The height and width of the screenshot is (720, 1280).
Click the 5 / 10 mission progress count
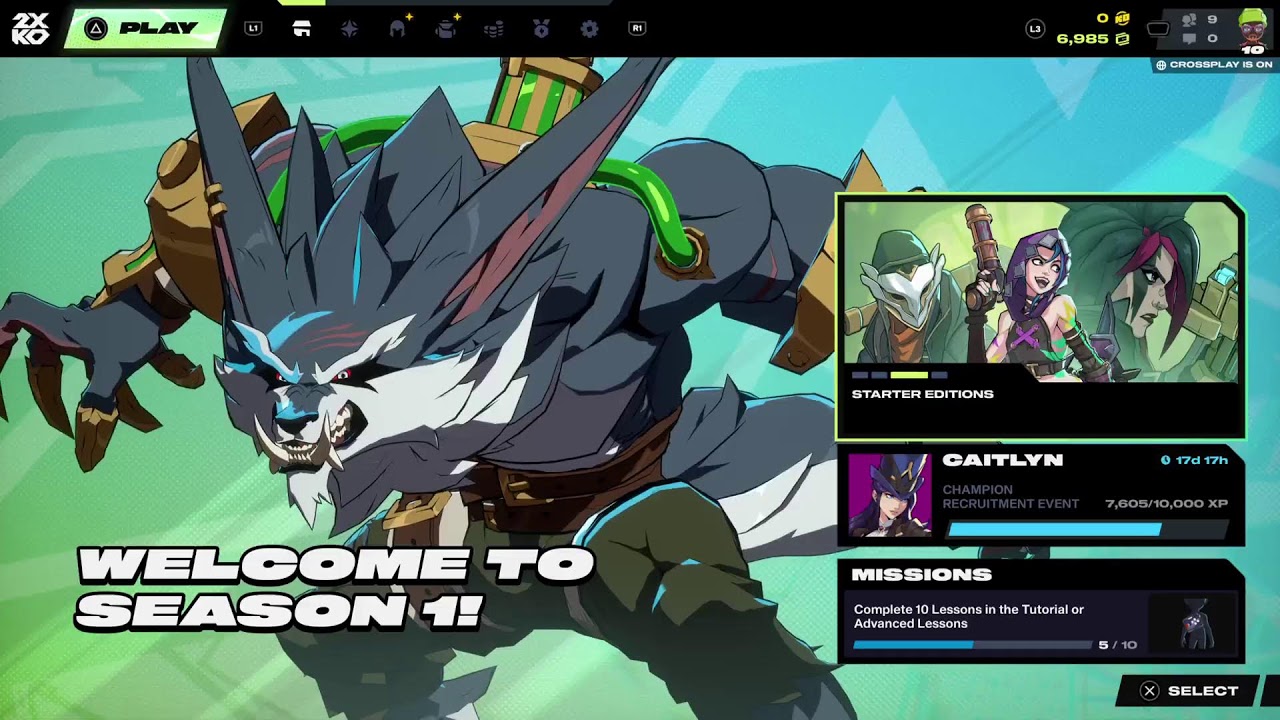coord(1117,645)
